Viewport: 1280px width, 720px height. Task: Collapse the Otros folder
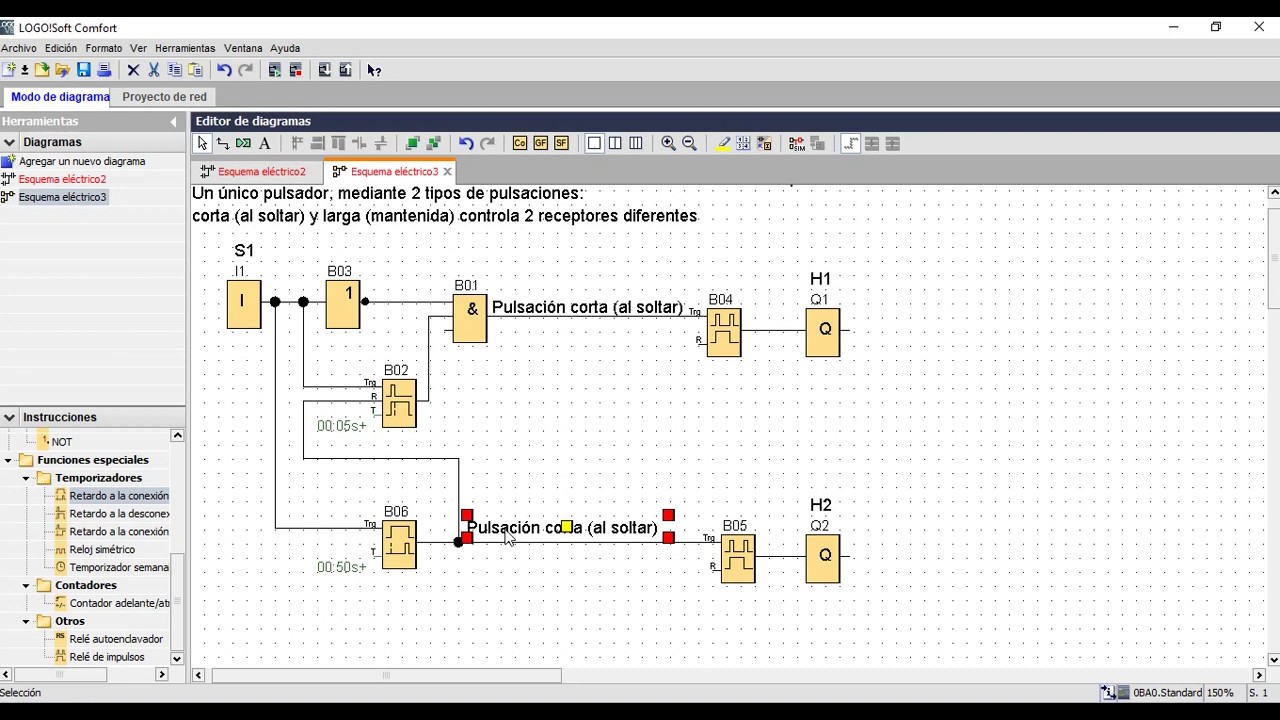pyautogui.click(x=27, y=621)
